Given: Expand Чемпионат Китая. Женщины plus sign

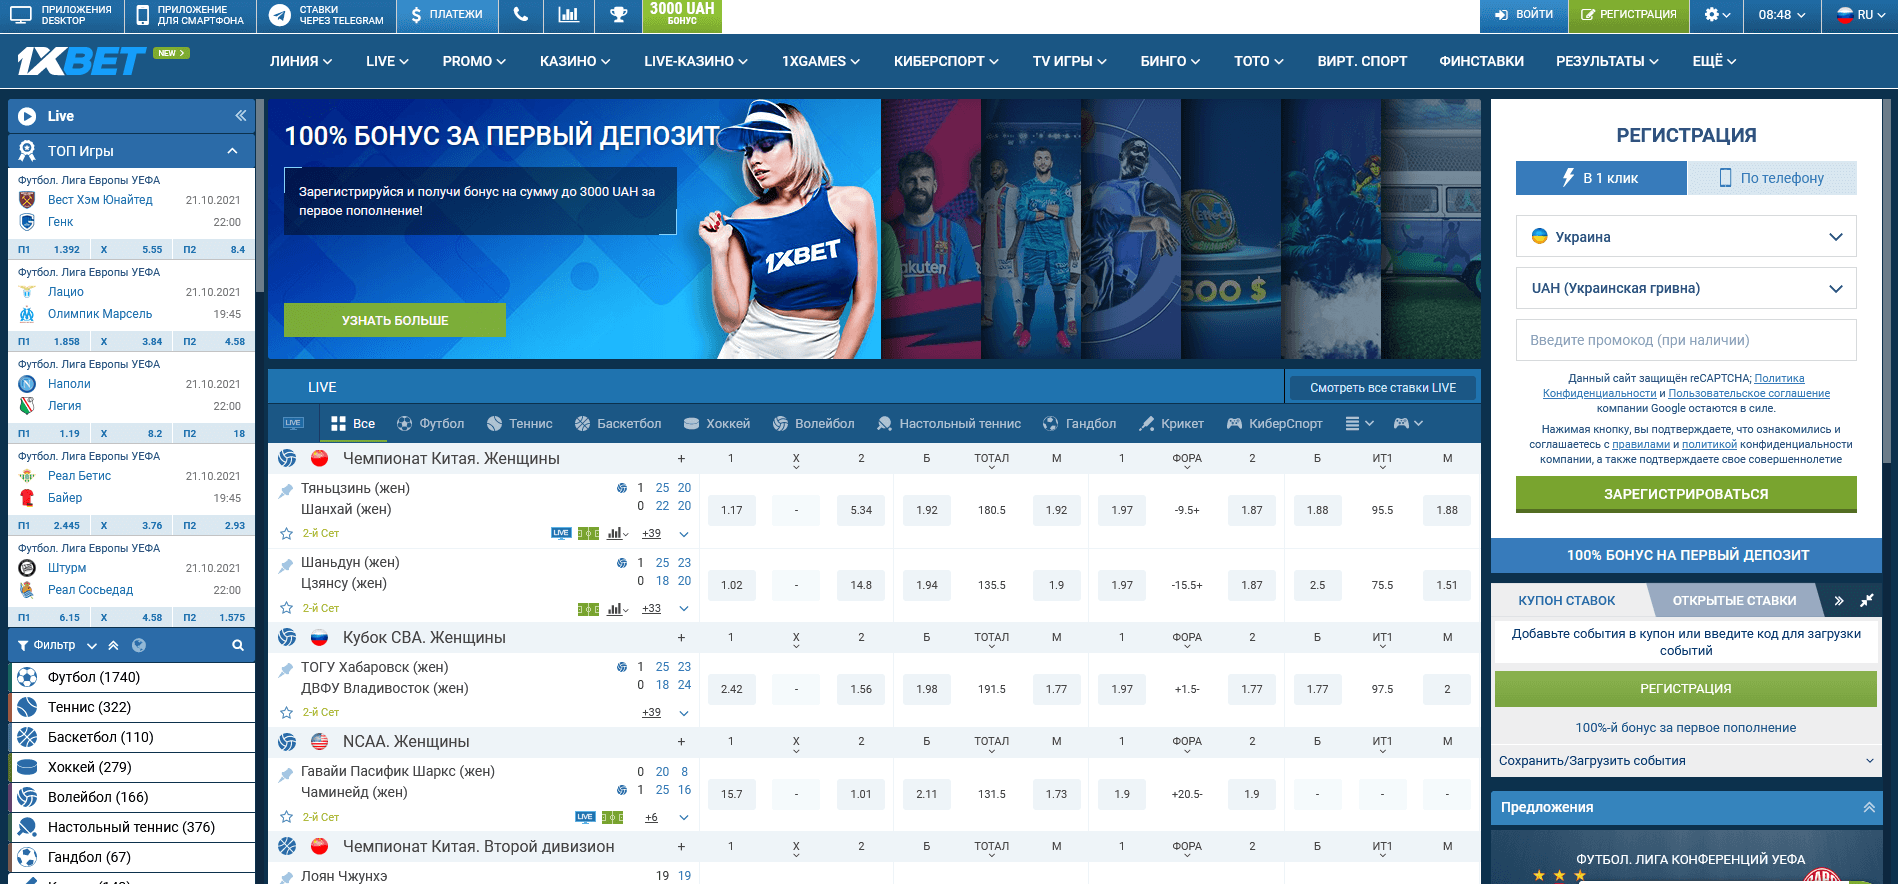Looking at the screenshot, I should point(681,459).
